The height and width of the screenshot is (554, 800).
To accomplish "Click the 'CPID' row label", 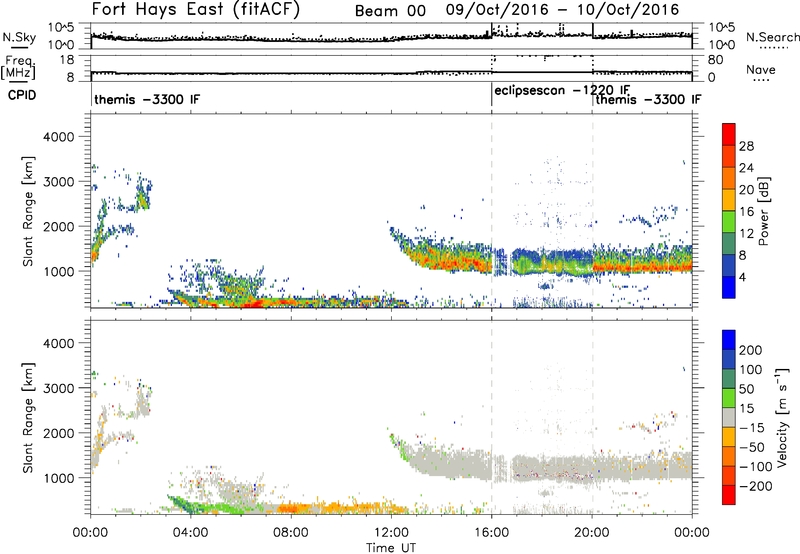I will pos(22,95).
